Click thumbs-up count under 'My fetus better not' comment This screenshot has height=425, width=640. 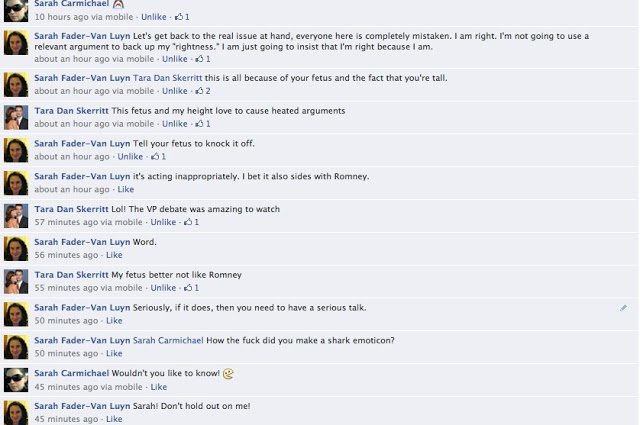point(191,288)
